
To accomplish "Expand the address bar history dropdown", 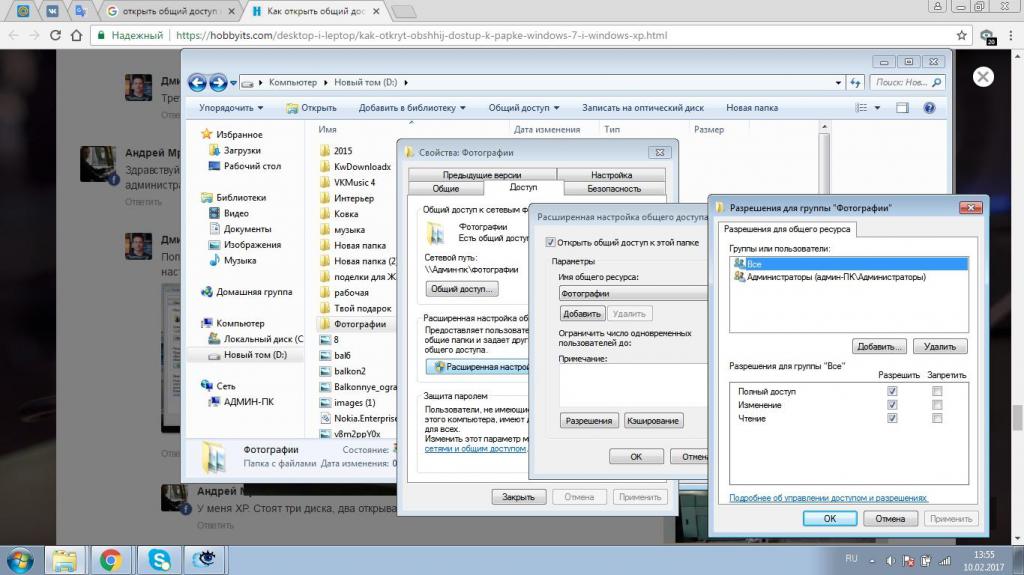I will tap(838, 83).
